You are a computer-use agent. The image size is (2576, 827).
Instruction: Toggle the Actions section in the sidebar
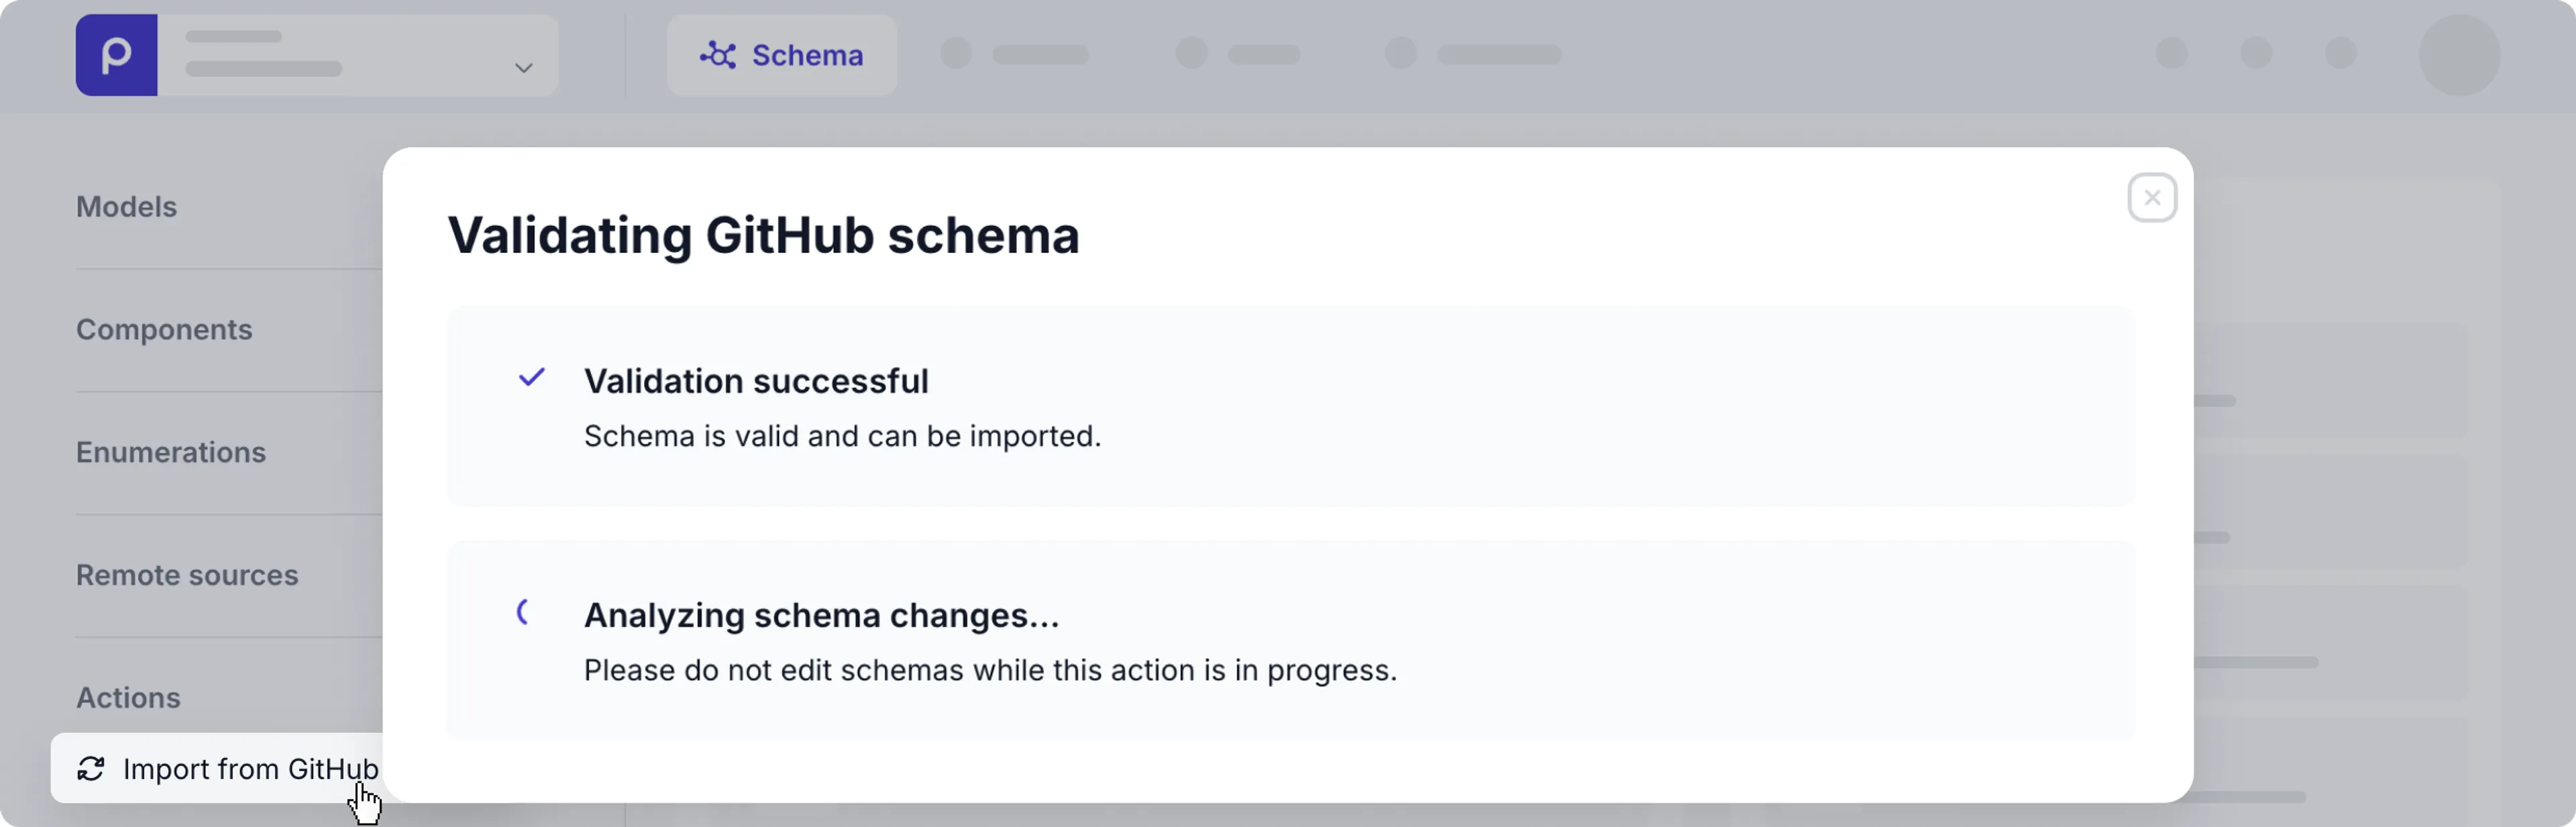tap(128, 698)
